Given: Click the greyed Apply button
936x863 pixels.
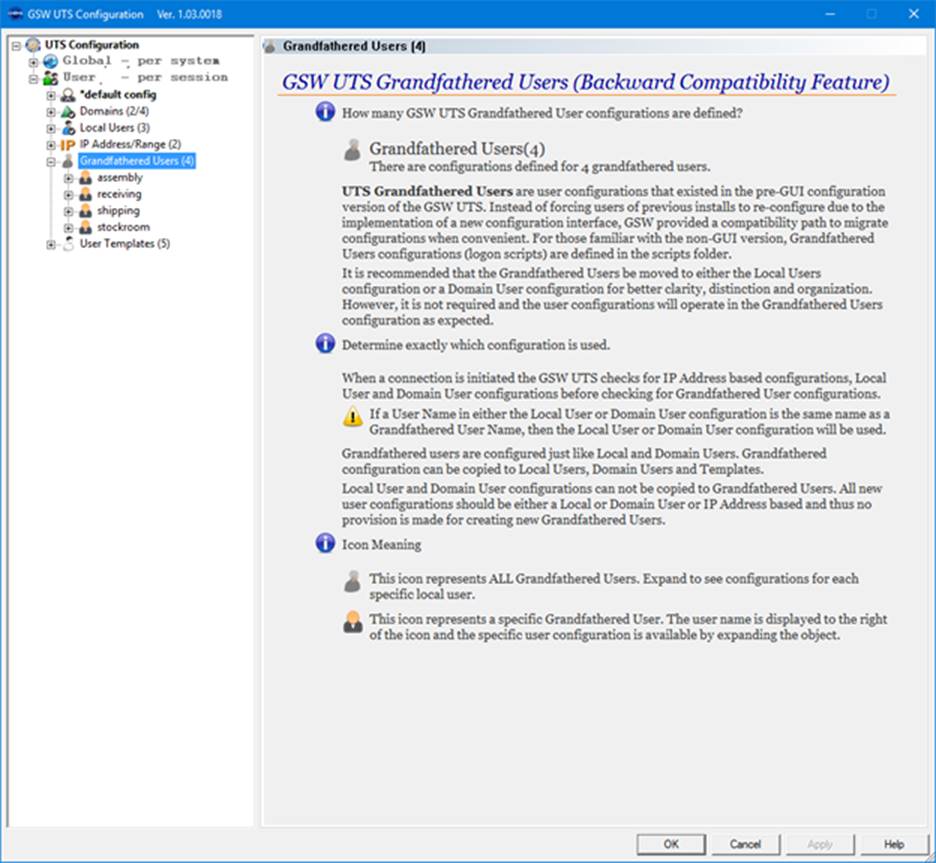Looking at the screenshot, I should coord(820,844).
